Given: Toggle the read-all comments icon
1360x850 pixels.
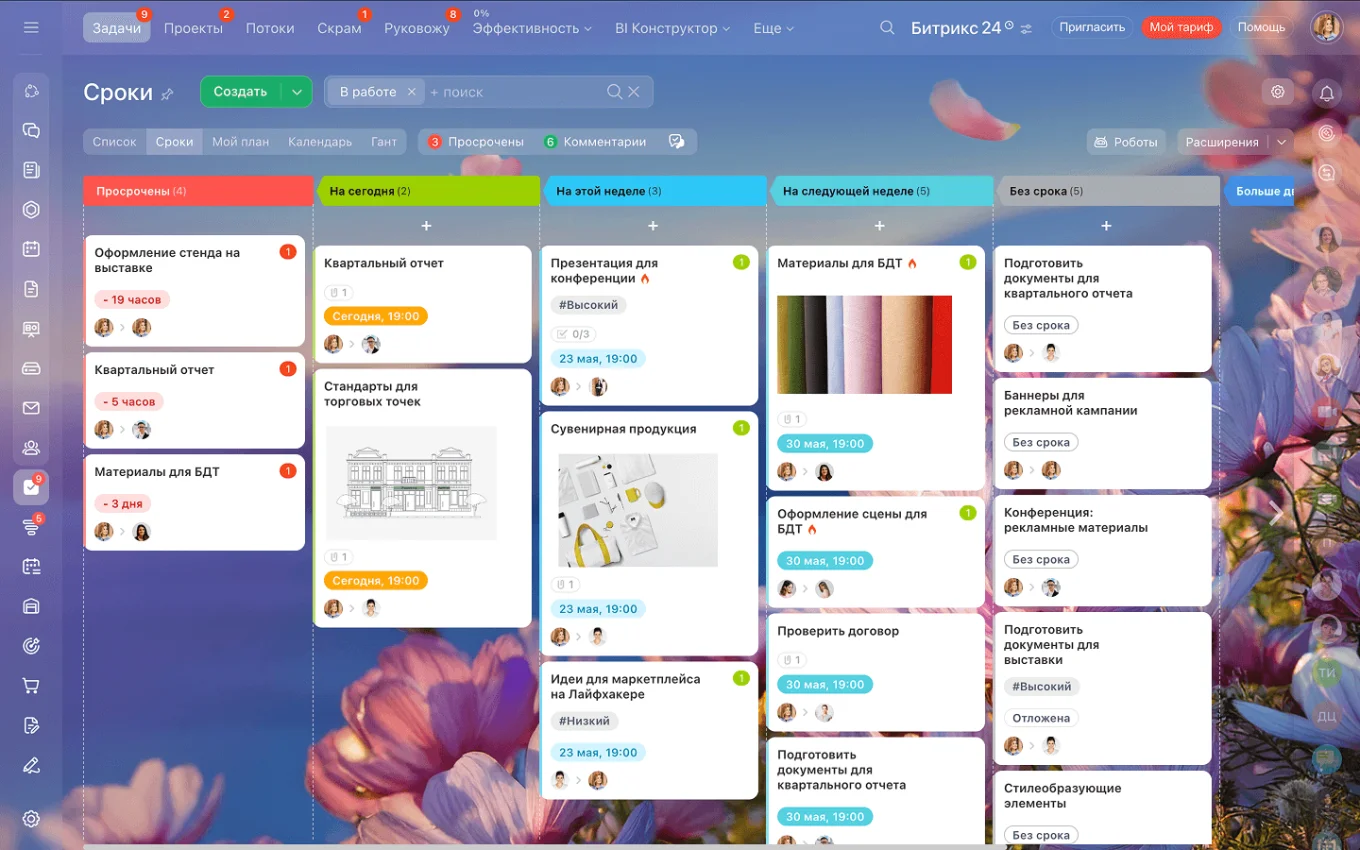Looking at the screenshot, I should pyautogui.click(x=676, y=142).
